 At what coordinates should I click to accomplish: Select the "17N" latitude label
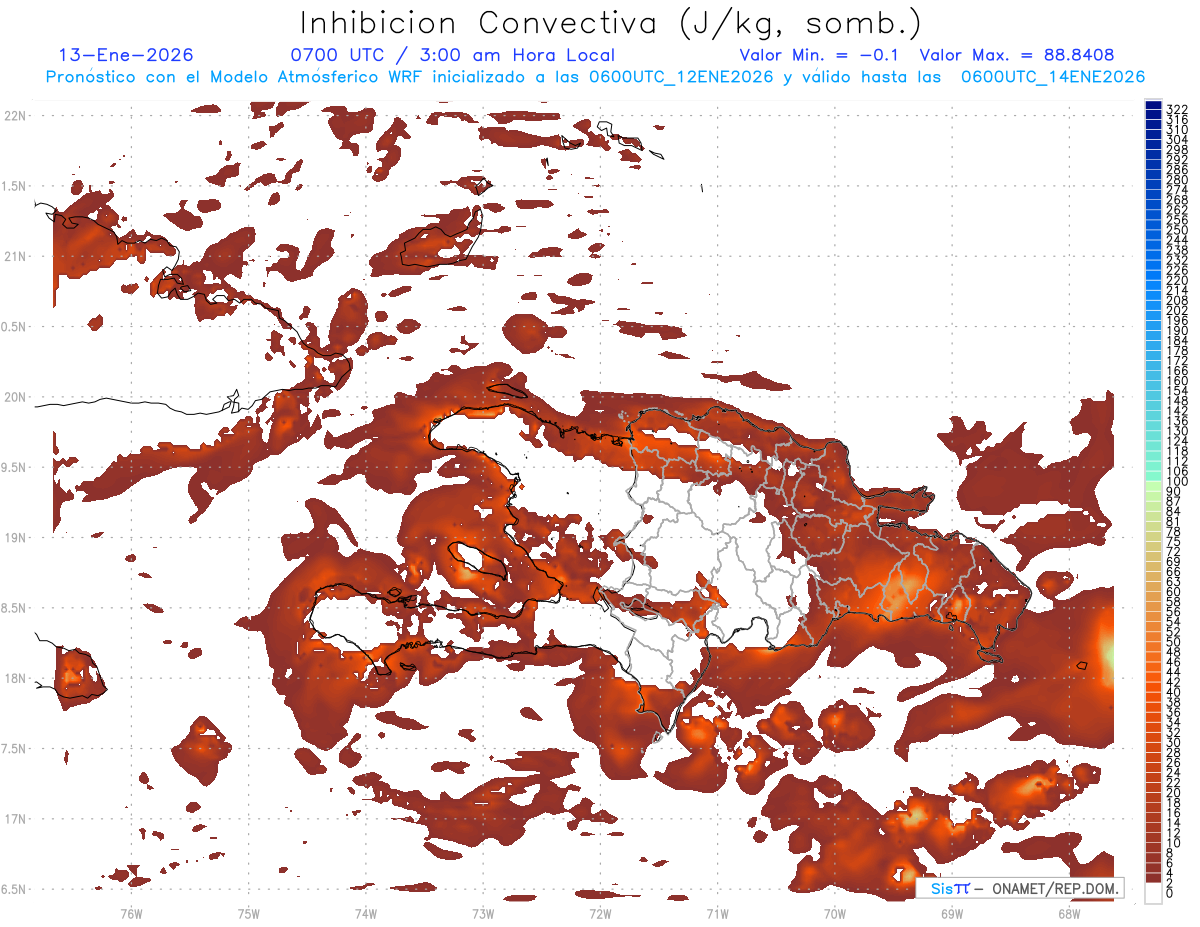15,819
